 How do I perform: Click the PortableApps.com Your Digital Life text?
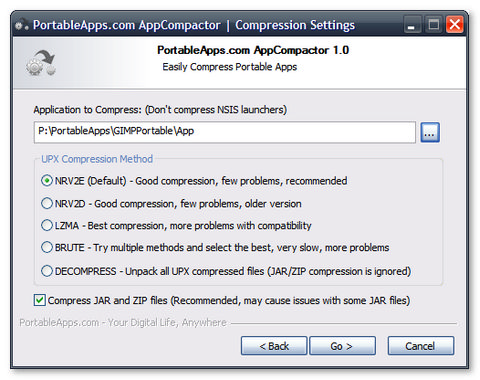click(x=123, y=323)
